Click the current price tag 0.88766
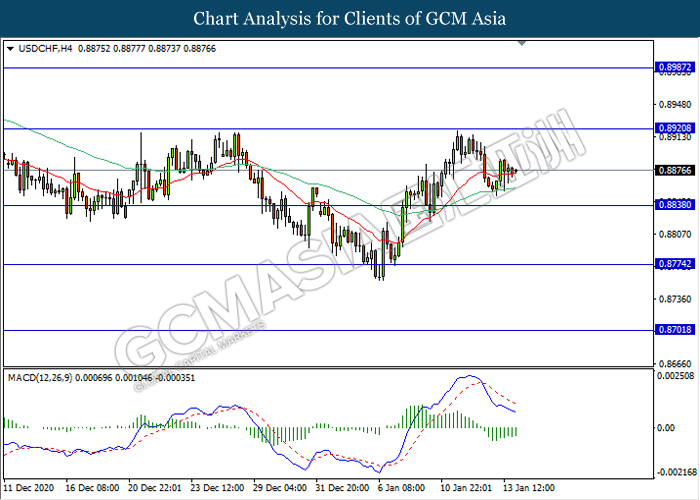700x500 pixels. point(673,170)
